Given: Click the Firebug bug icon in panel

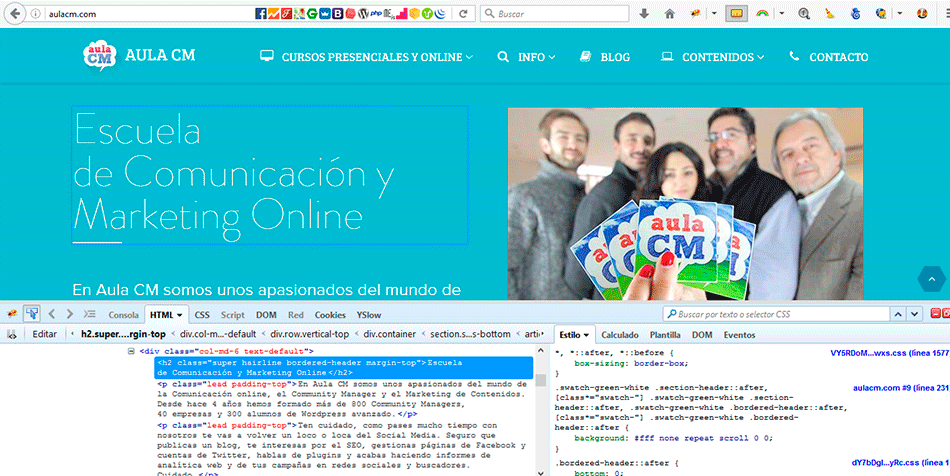Looking at the screenshot, I should tap(12, 314).
